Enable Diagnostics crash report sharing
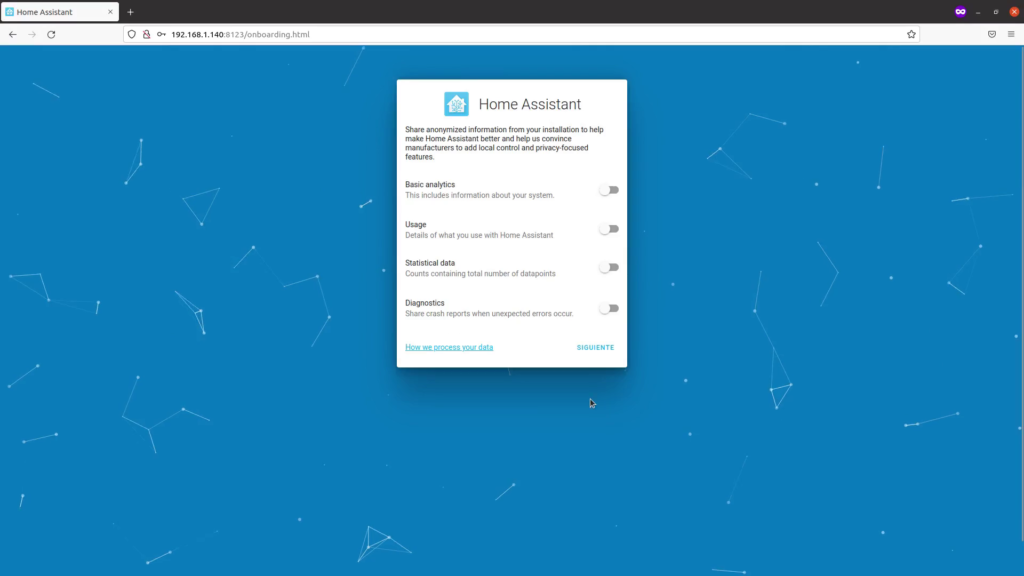Image resolution: width=1024 pixels, height=576 pixels. [608, 307]
